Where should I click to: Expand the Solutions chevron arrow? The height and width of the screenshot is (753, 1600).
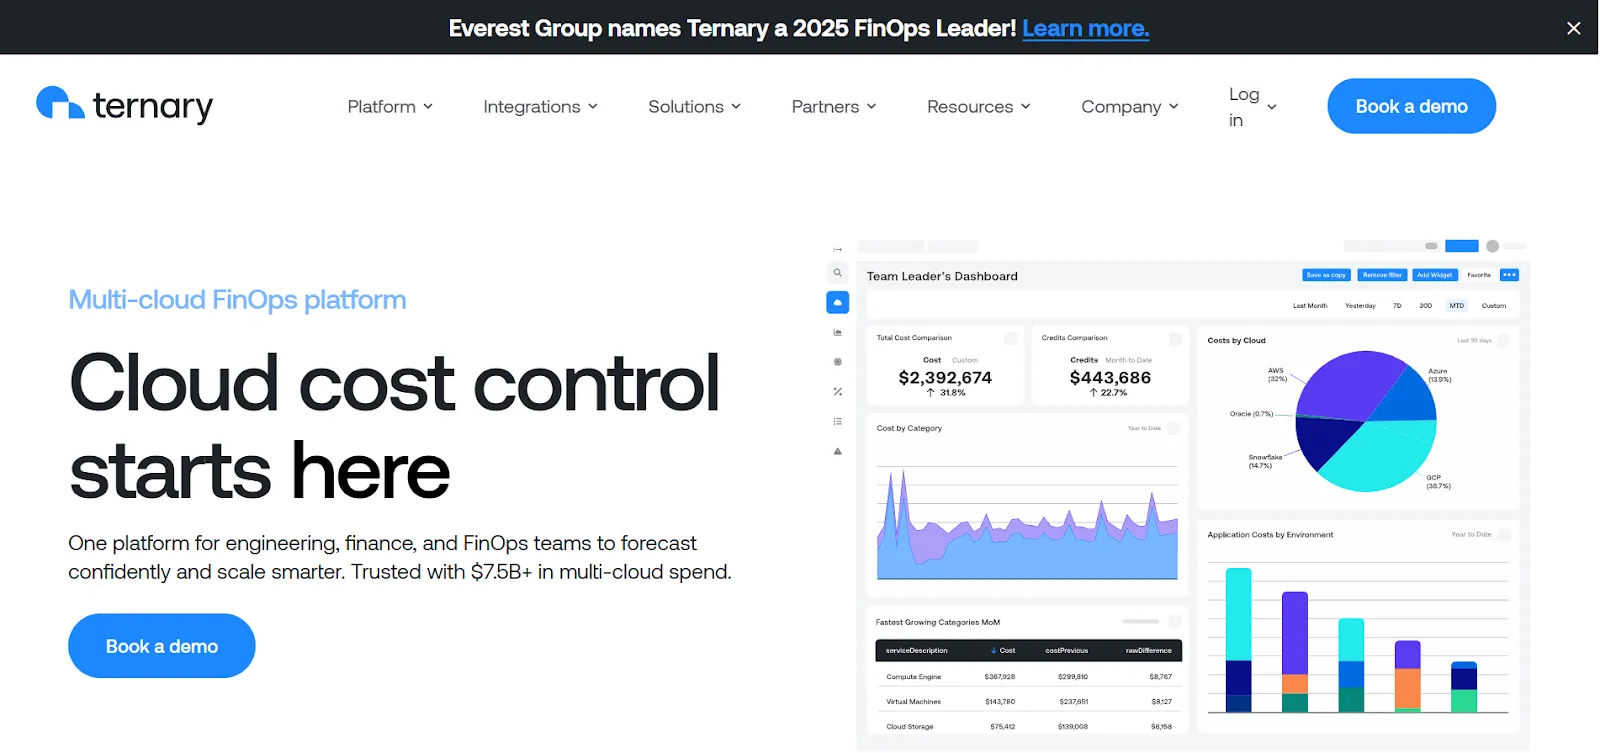[x=736, y=106]
